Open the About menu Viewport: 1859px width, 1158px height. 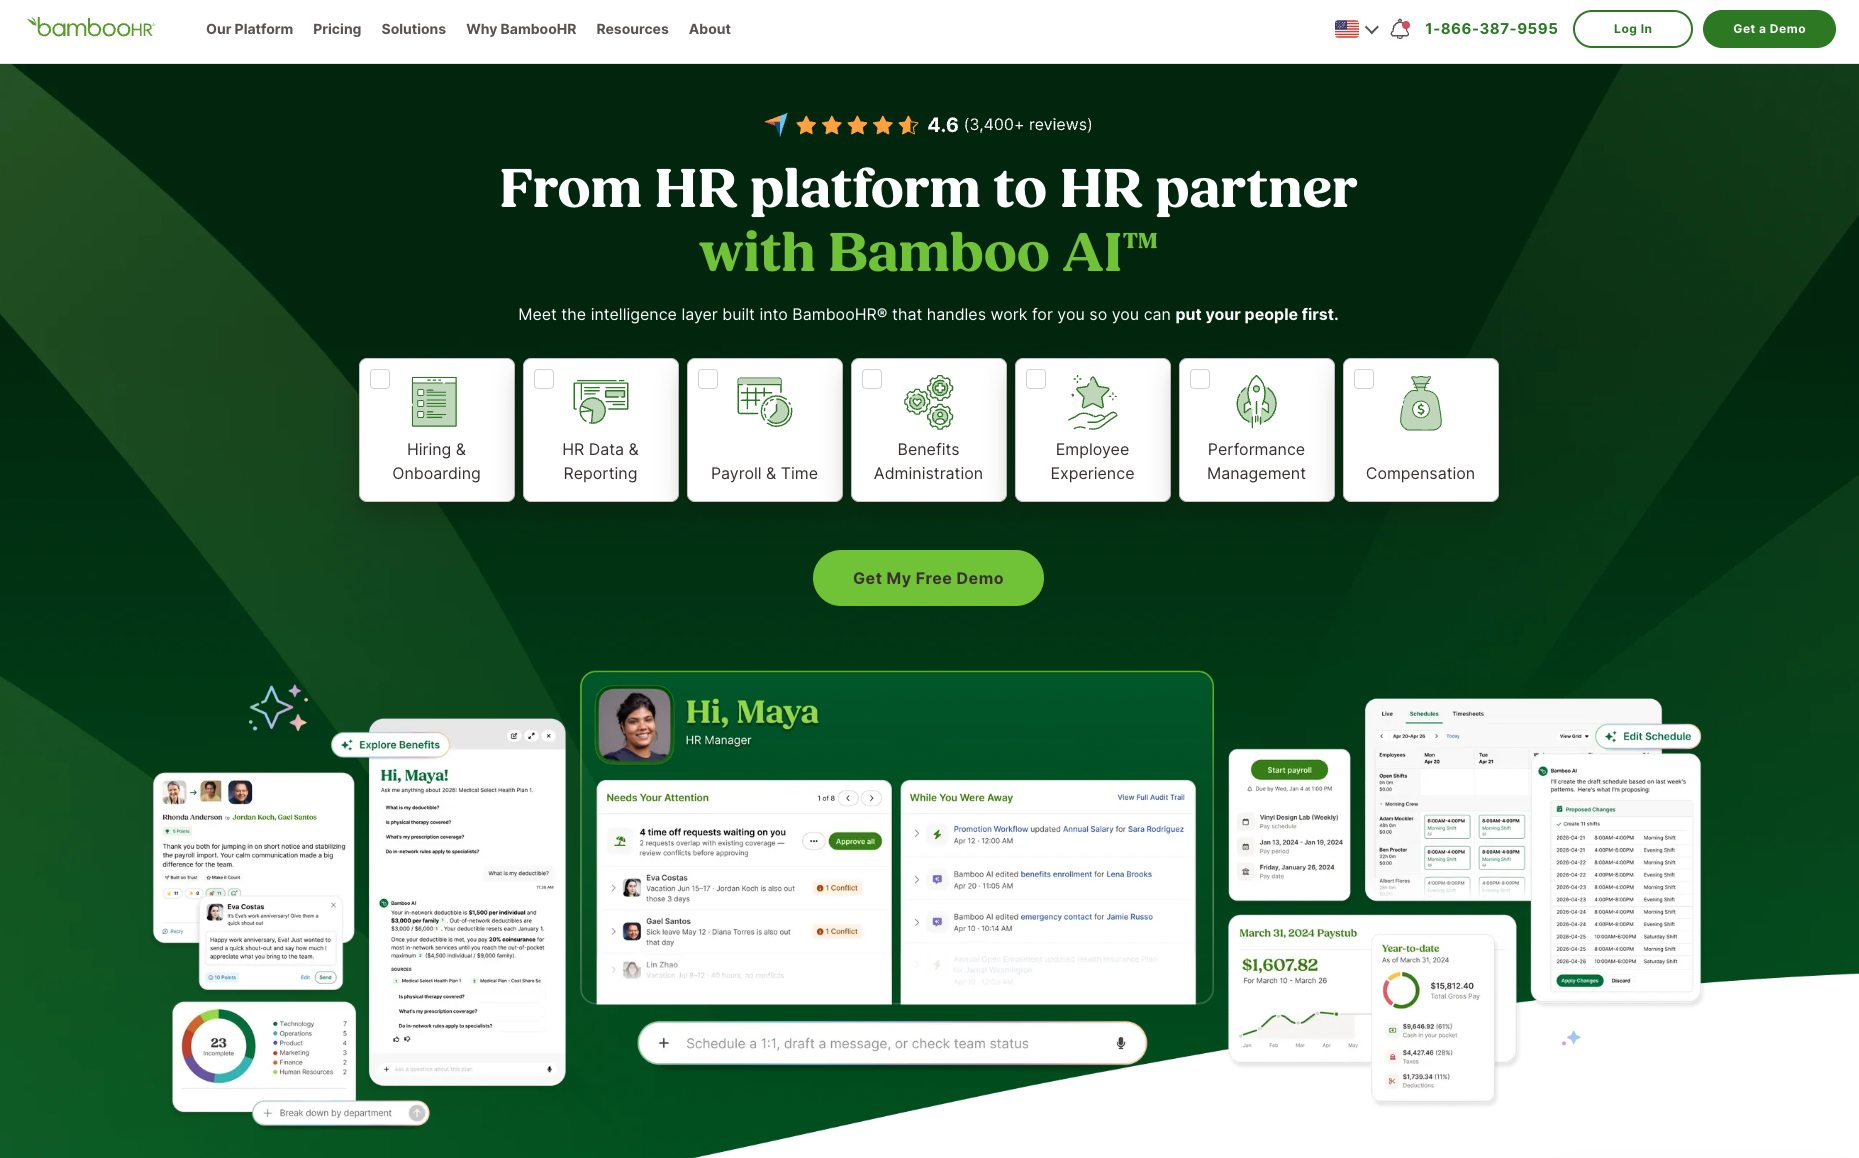(709, 29)
